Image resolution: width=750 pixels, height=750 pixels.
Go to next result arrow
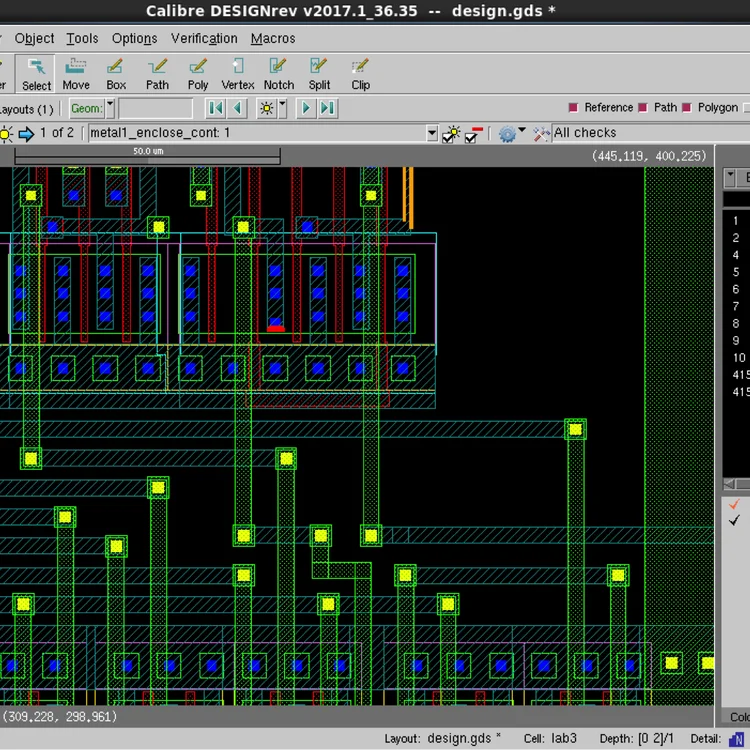[x=306, y=108]
